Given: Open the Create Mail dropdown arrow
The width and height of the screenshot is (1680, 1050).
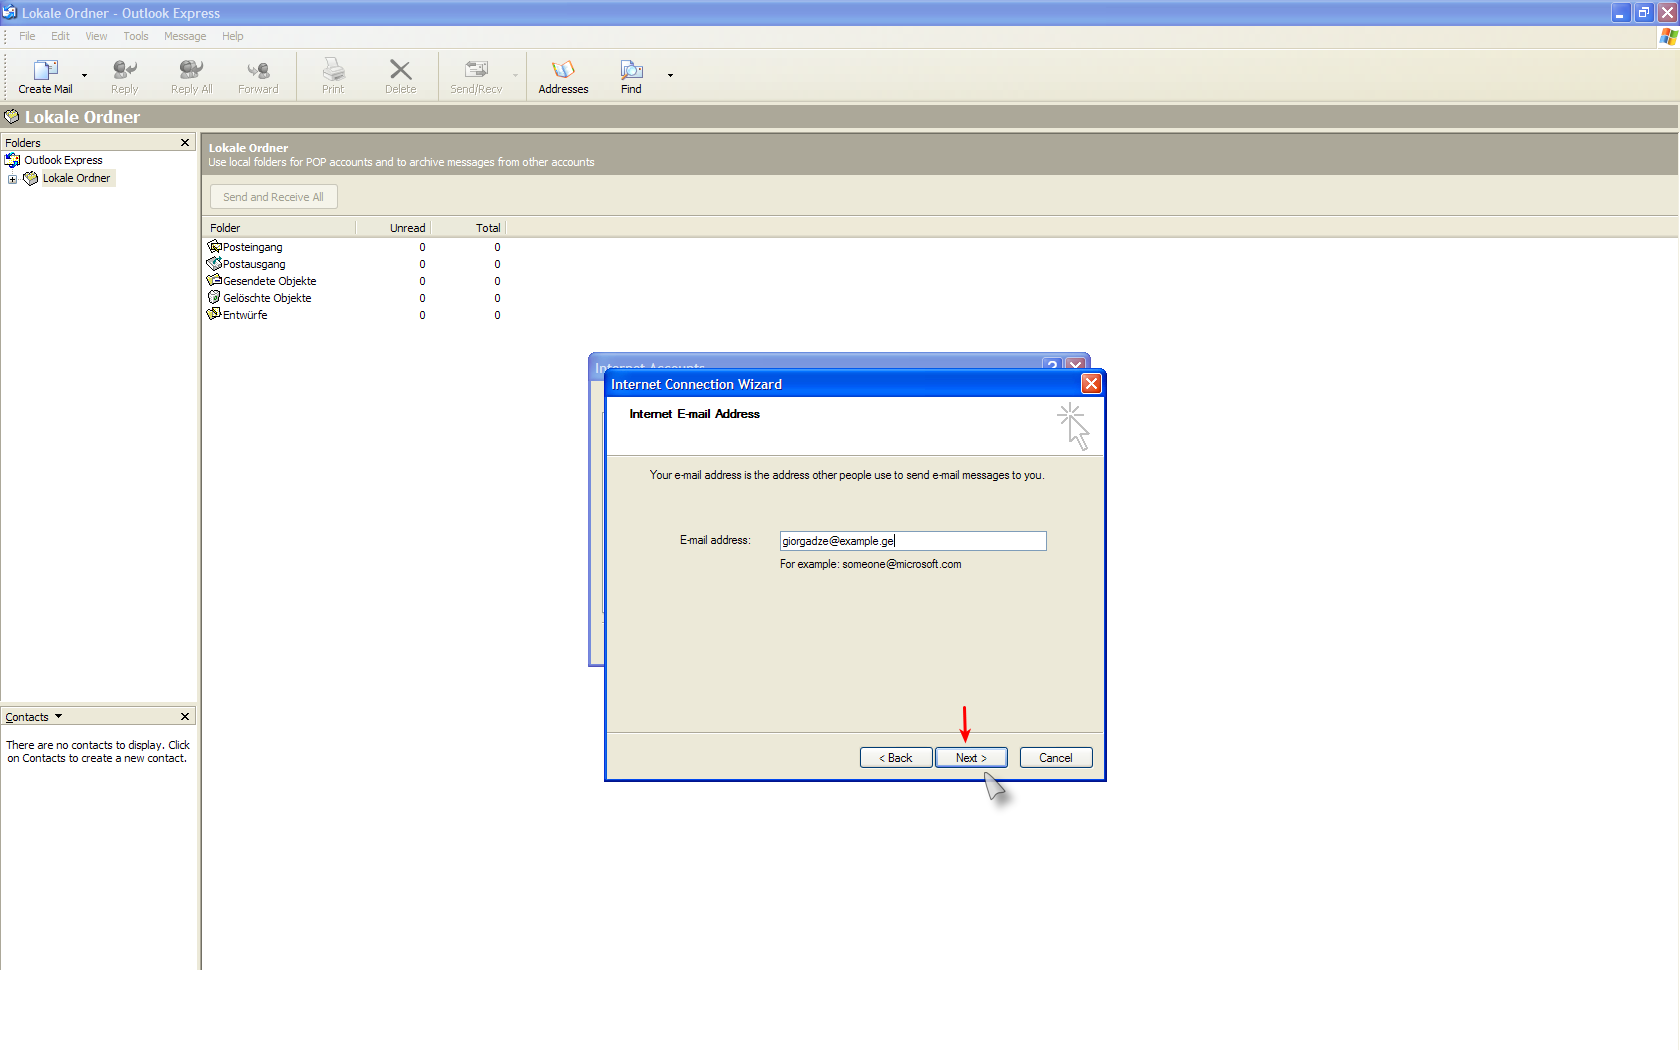Looking at the screenshot, I should point(84,76).
